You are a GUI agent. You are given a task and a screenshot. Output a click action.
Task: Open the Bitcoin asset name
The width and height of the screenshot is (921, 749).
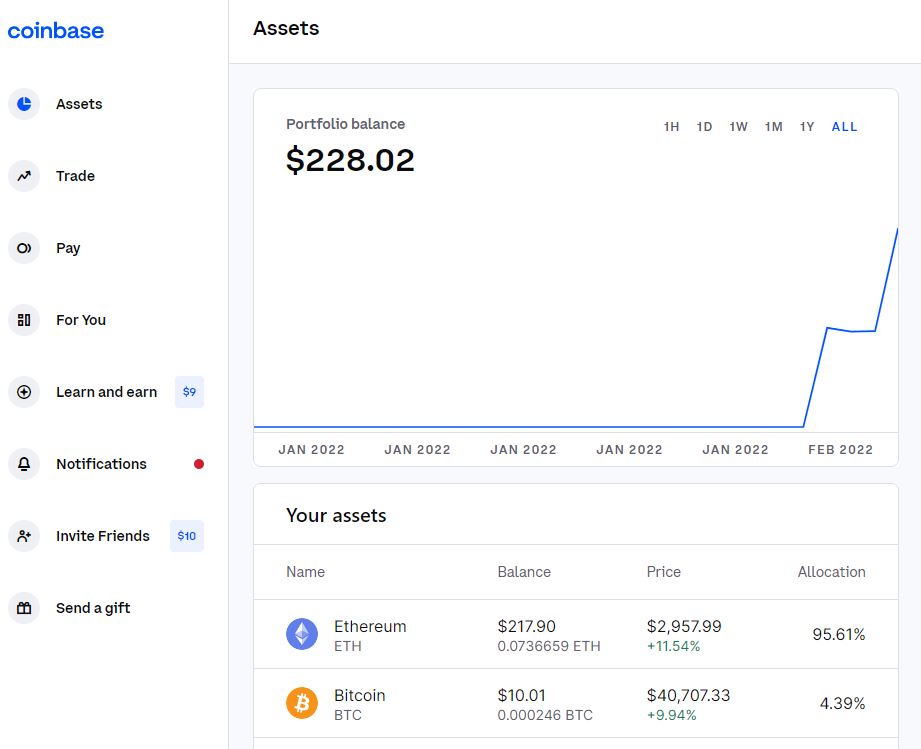[x=359, y=696]
